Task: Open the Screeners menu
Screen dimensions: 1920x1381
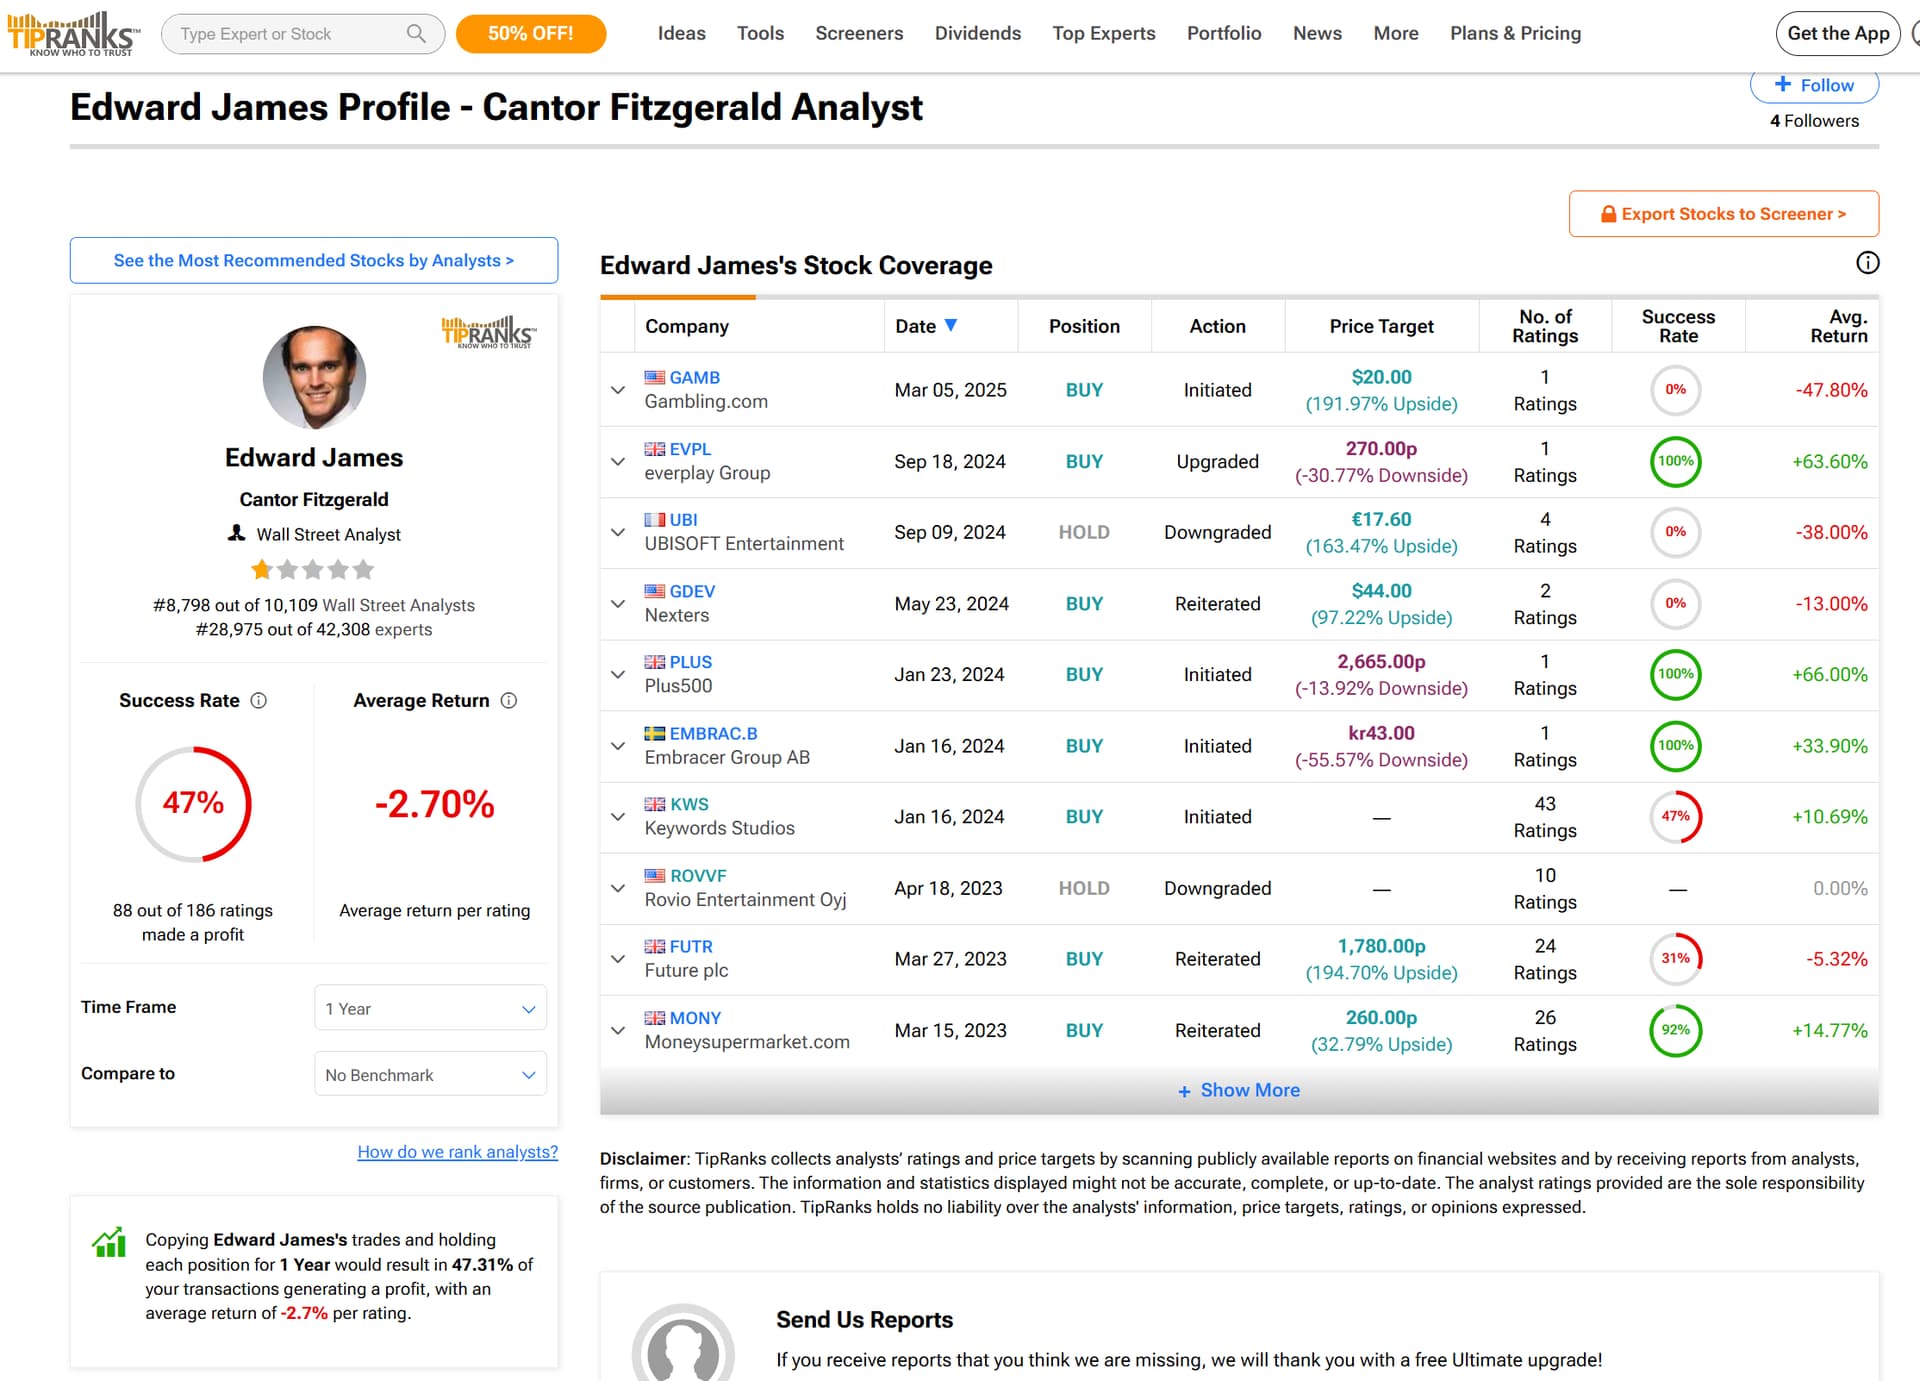Action: tap(858, 33)
